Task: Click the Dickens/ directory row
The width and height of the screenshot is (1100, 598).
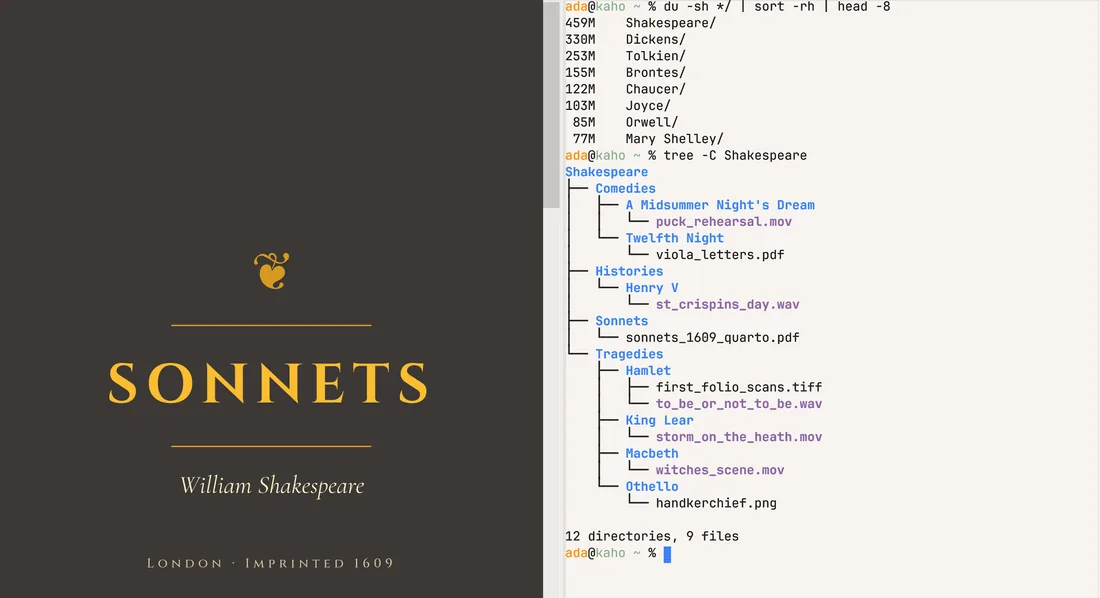Action: (625, 39)
